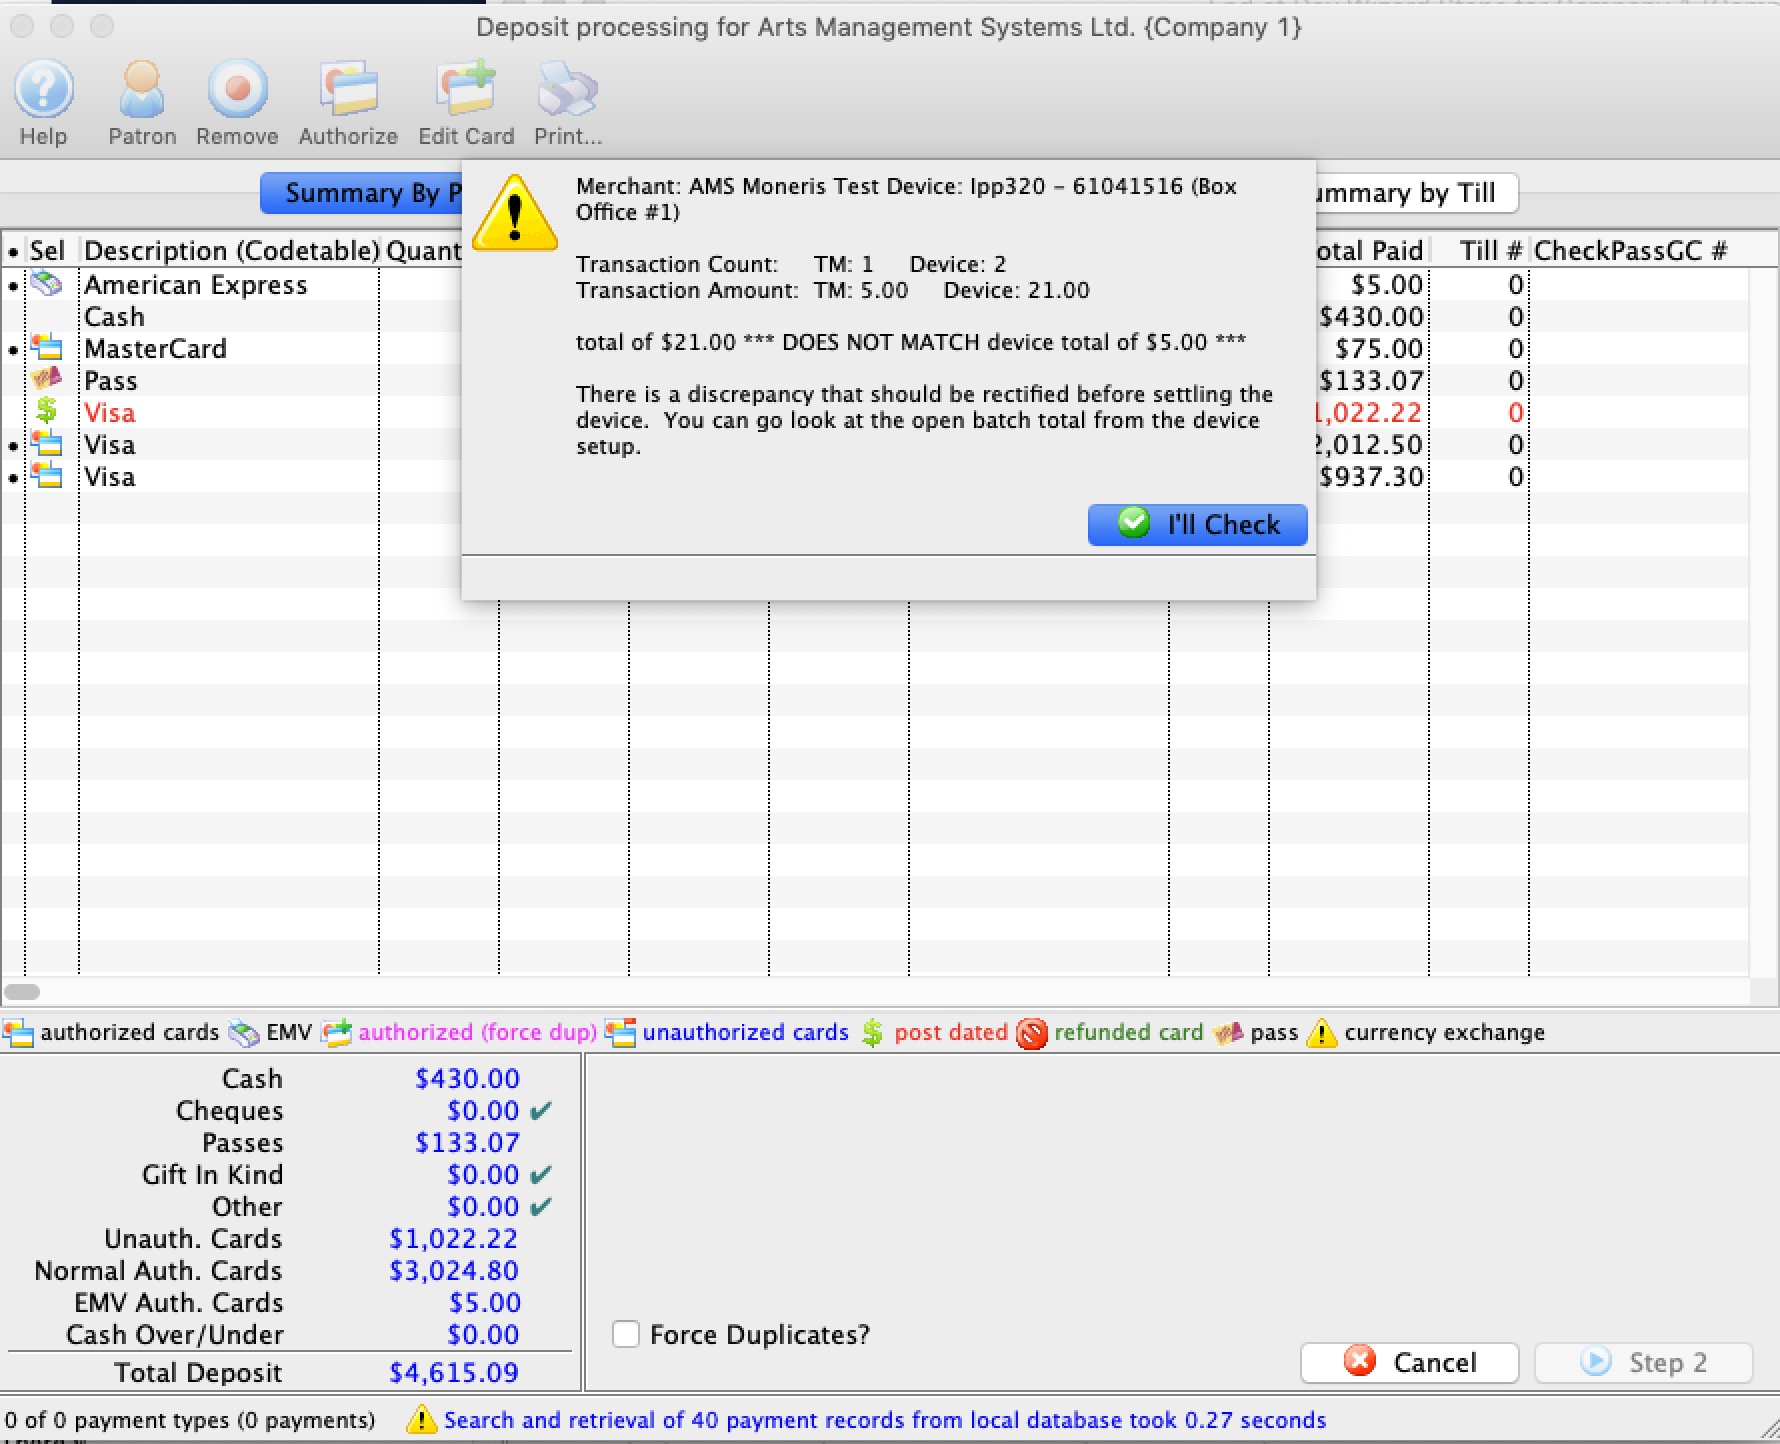1780x1444 pixels.
Task: Click the currency exchange legend warning icon
Action: 1322,1032
